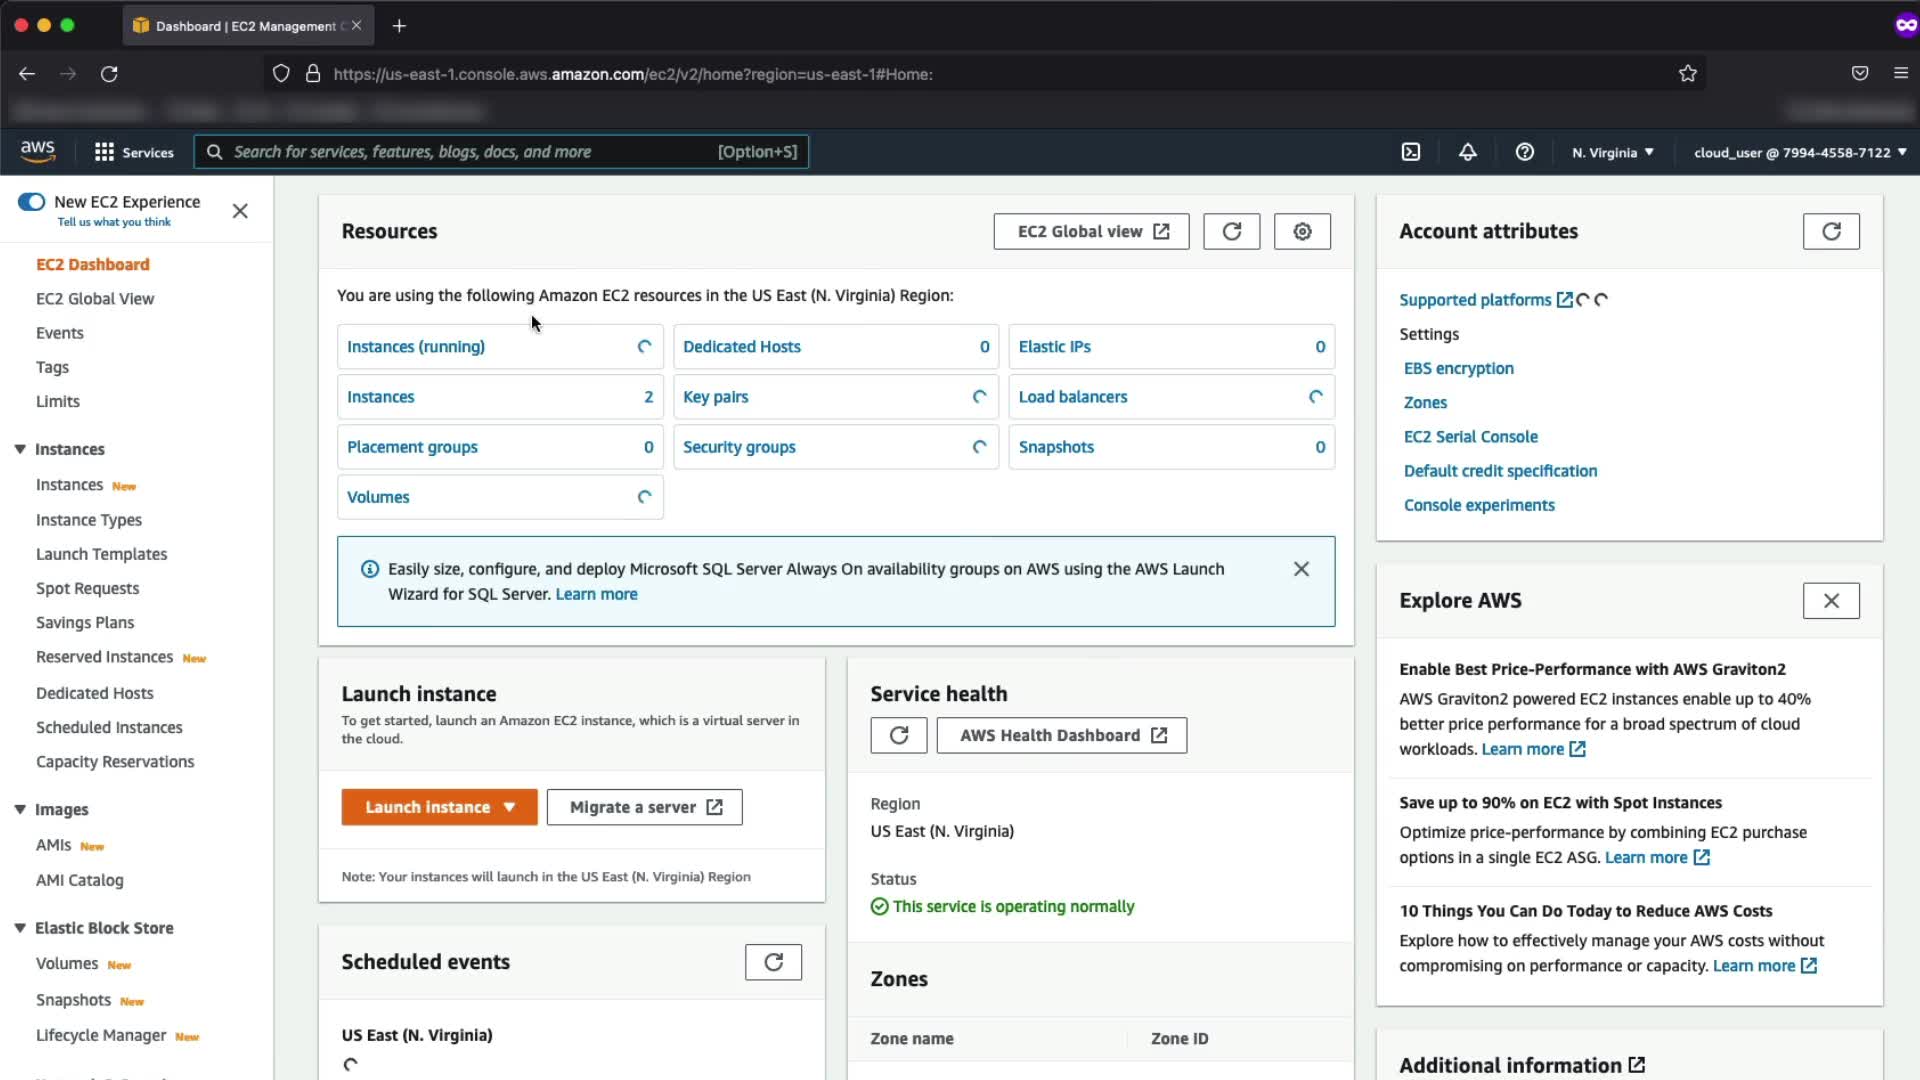Open AWS CloudShell icon in top bar
Viewport: 1920px width, 1080px height.
point(1410,152)
